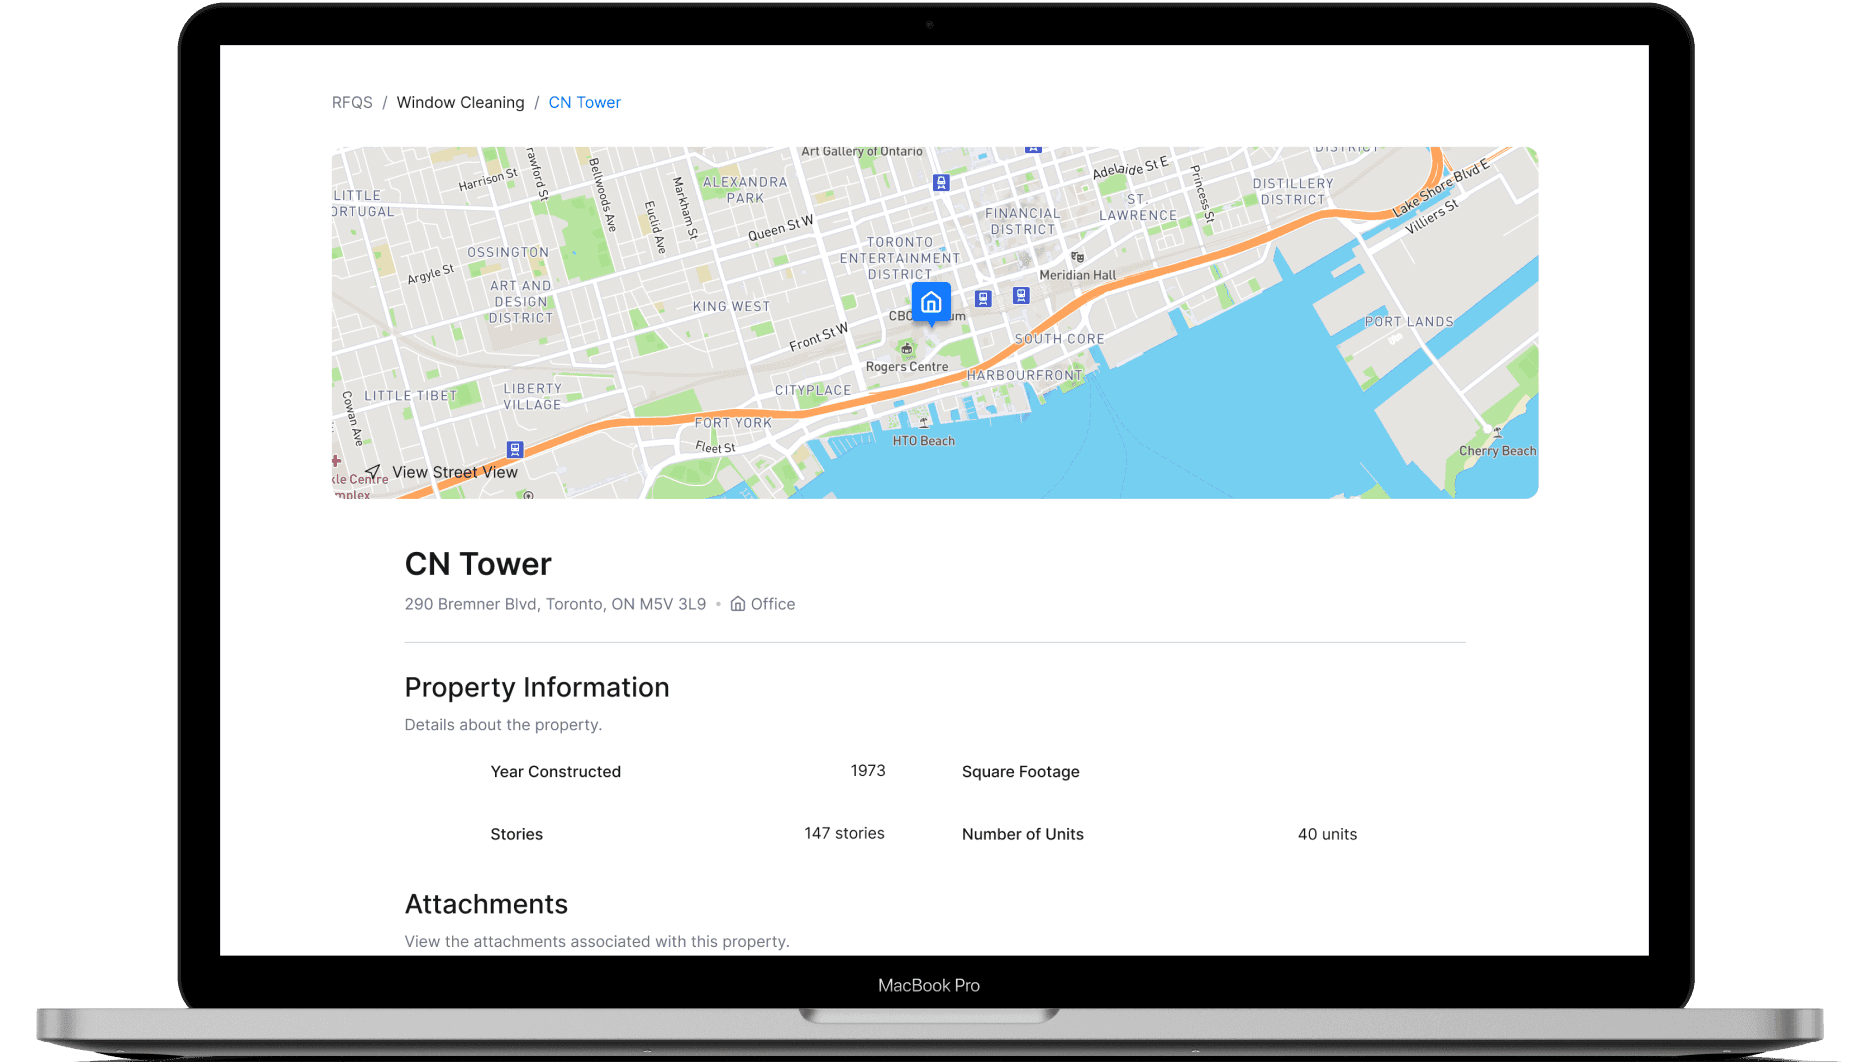Click the transit icon left of Meridian Hall label
The image size is (1854, 1062).
coord(1021,295)
